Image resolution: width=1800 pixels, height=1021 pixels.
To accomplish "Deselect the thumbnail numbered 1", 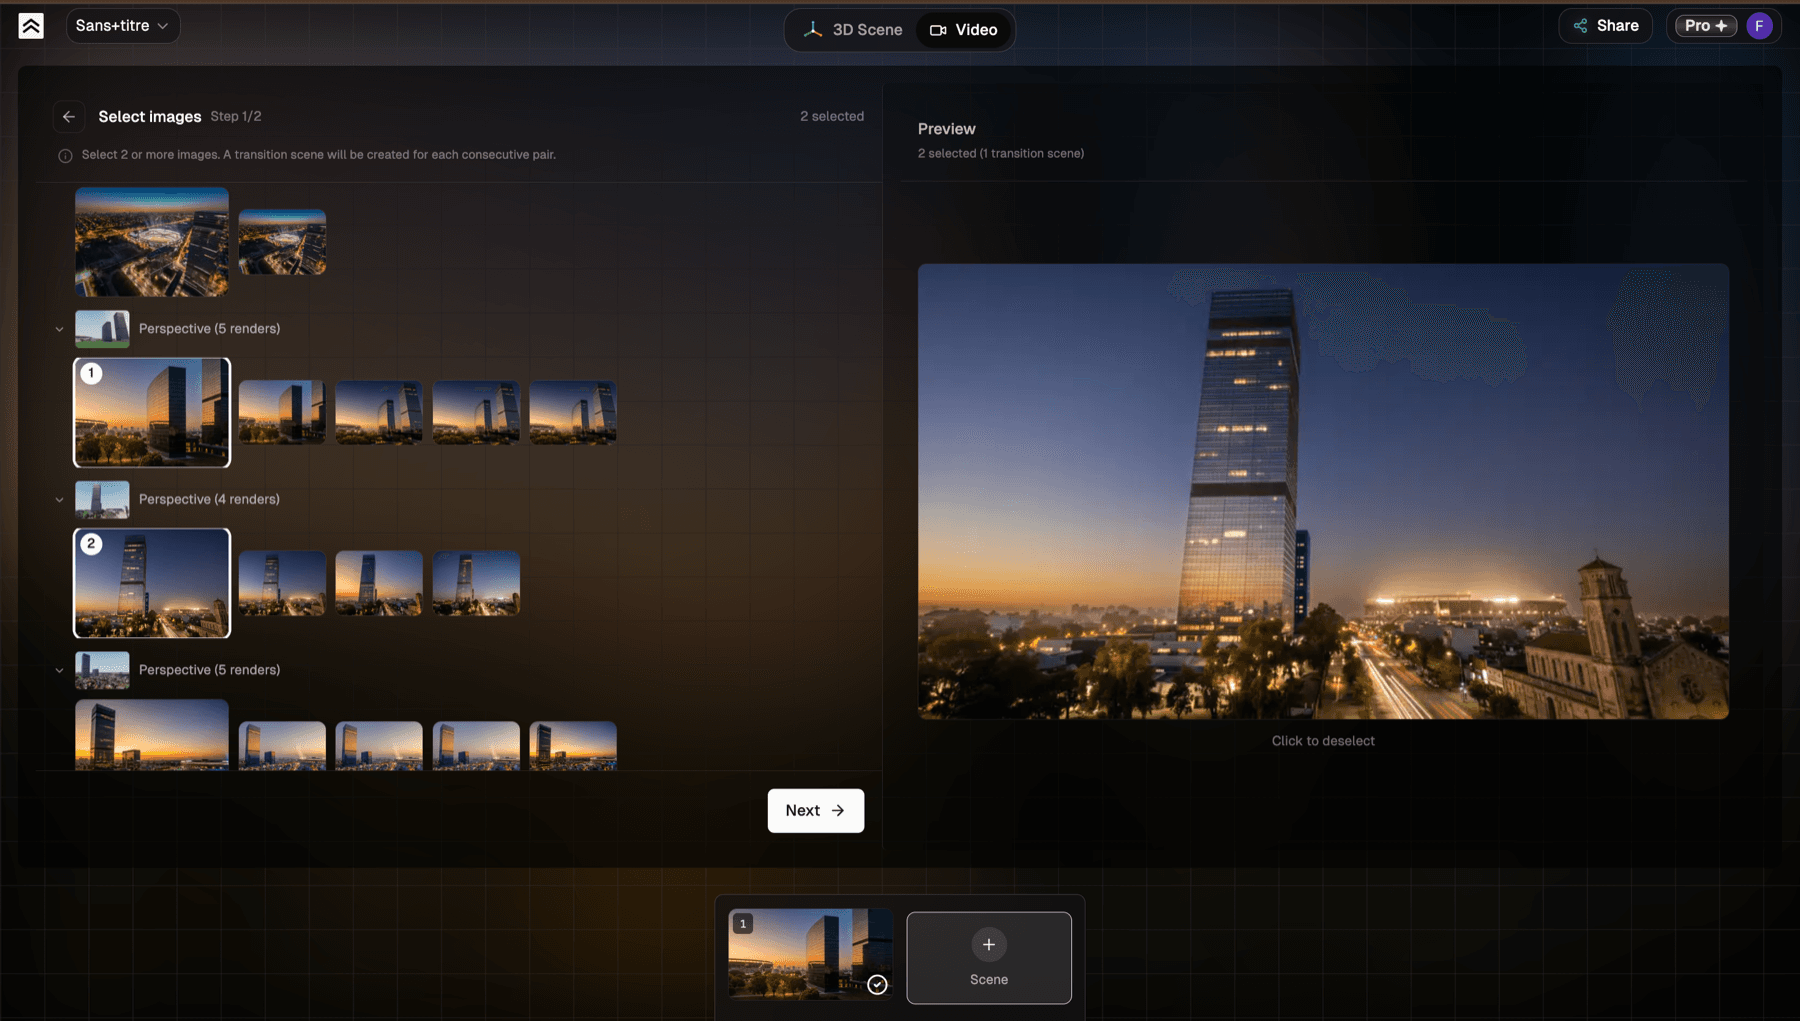I will pyautogui.click(x=152, y=413).
